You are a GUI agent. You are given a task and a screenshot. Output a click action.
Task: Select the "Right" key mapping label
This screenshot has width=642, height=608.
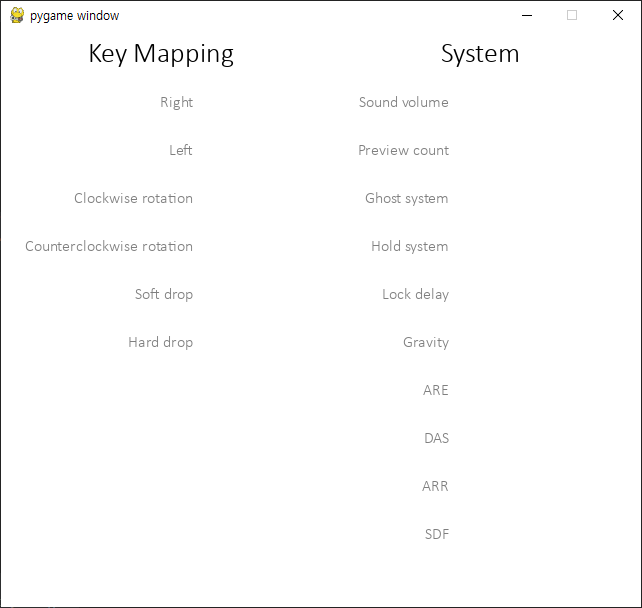pos(176,102)
